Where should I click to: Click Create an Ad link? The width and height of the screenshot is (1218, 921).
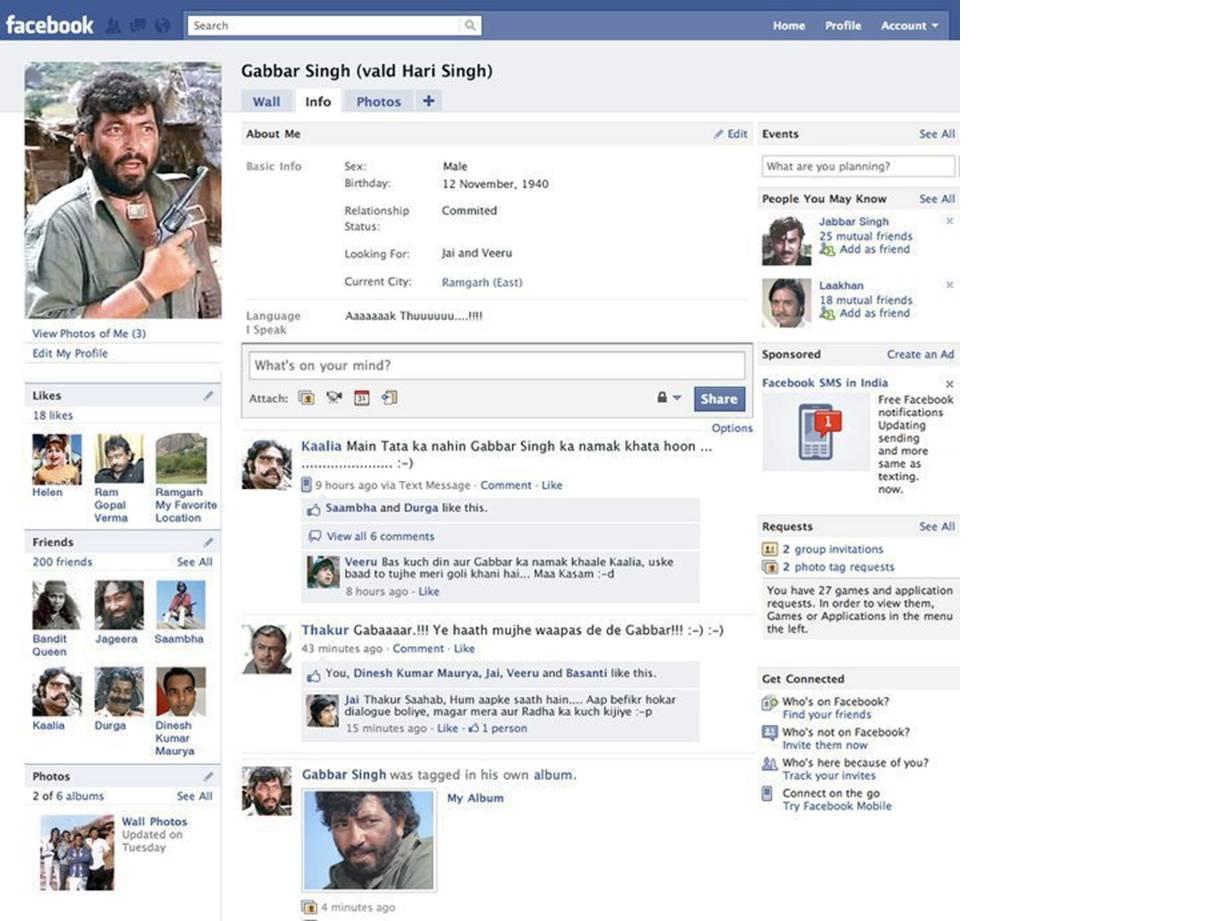(x=921, y=355)
